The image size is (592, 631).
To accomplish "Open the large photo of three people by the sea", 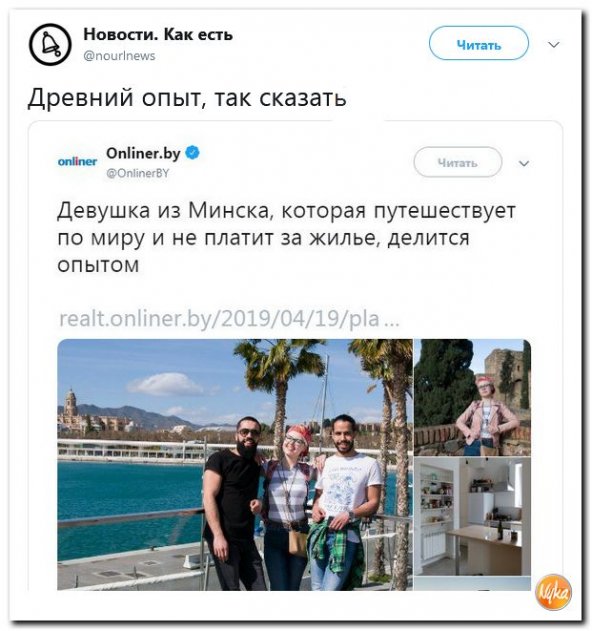I will tap(235, 465).
